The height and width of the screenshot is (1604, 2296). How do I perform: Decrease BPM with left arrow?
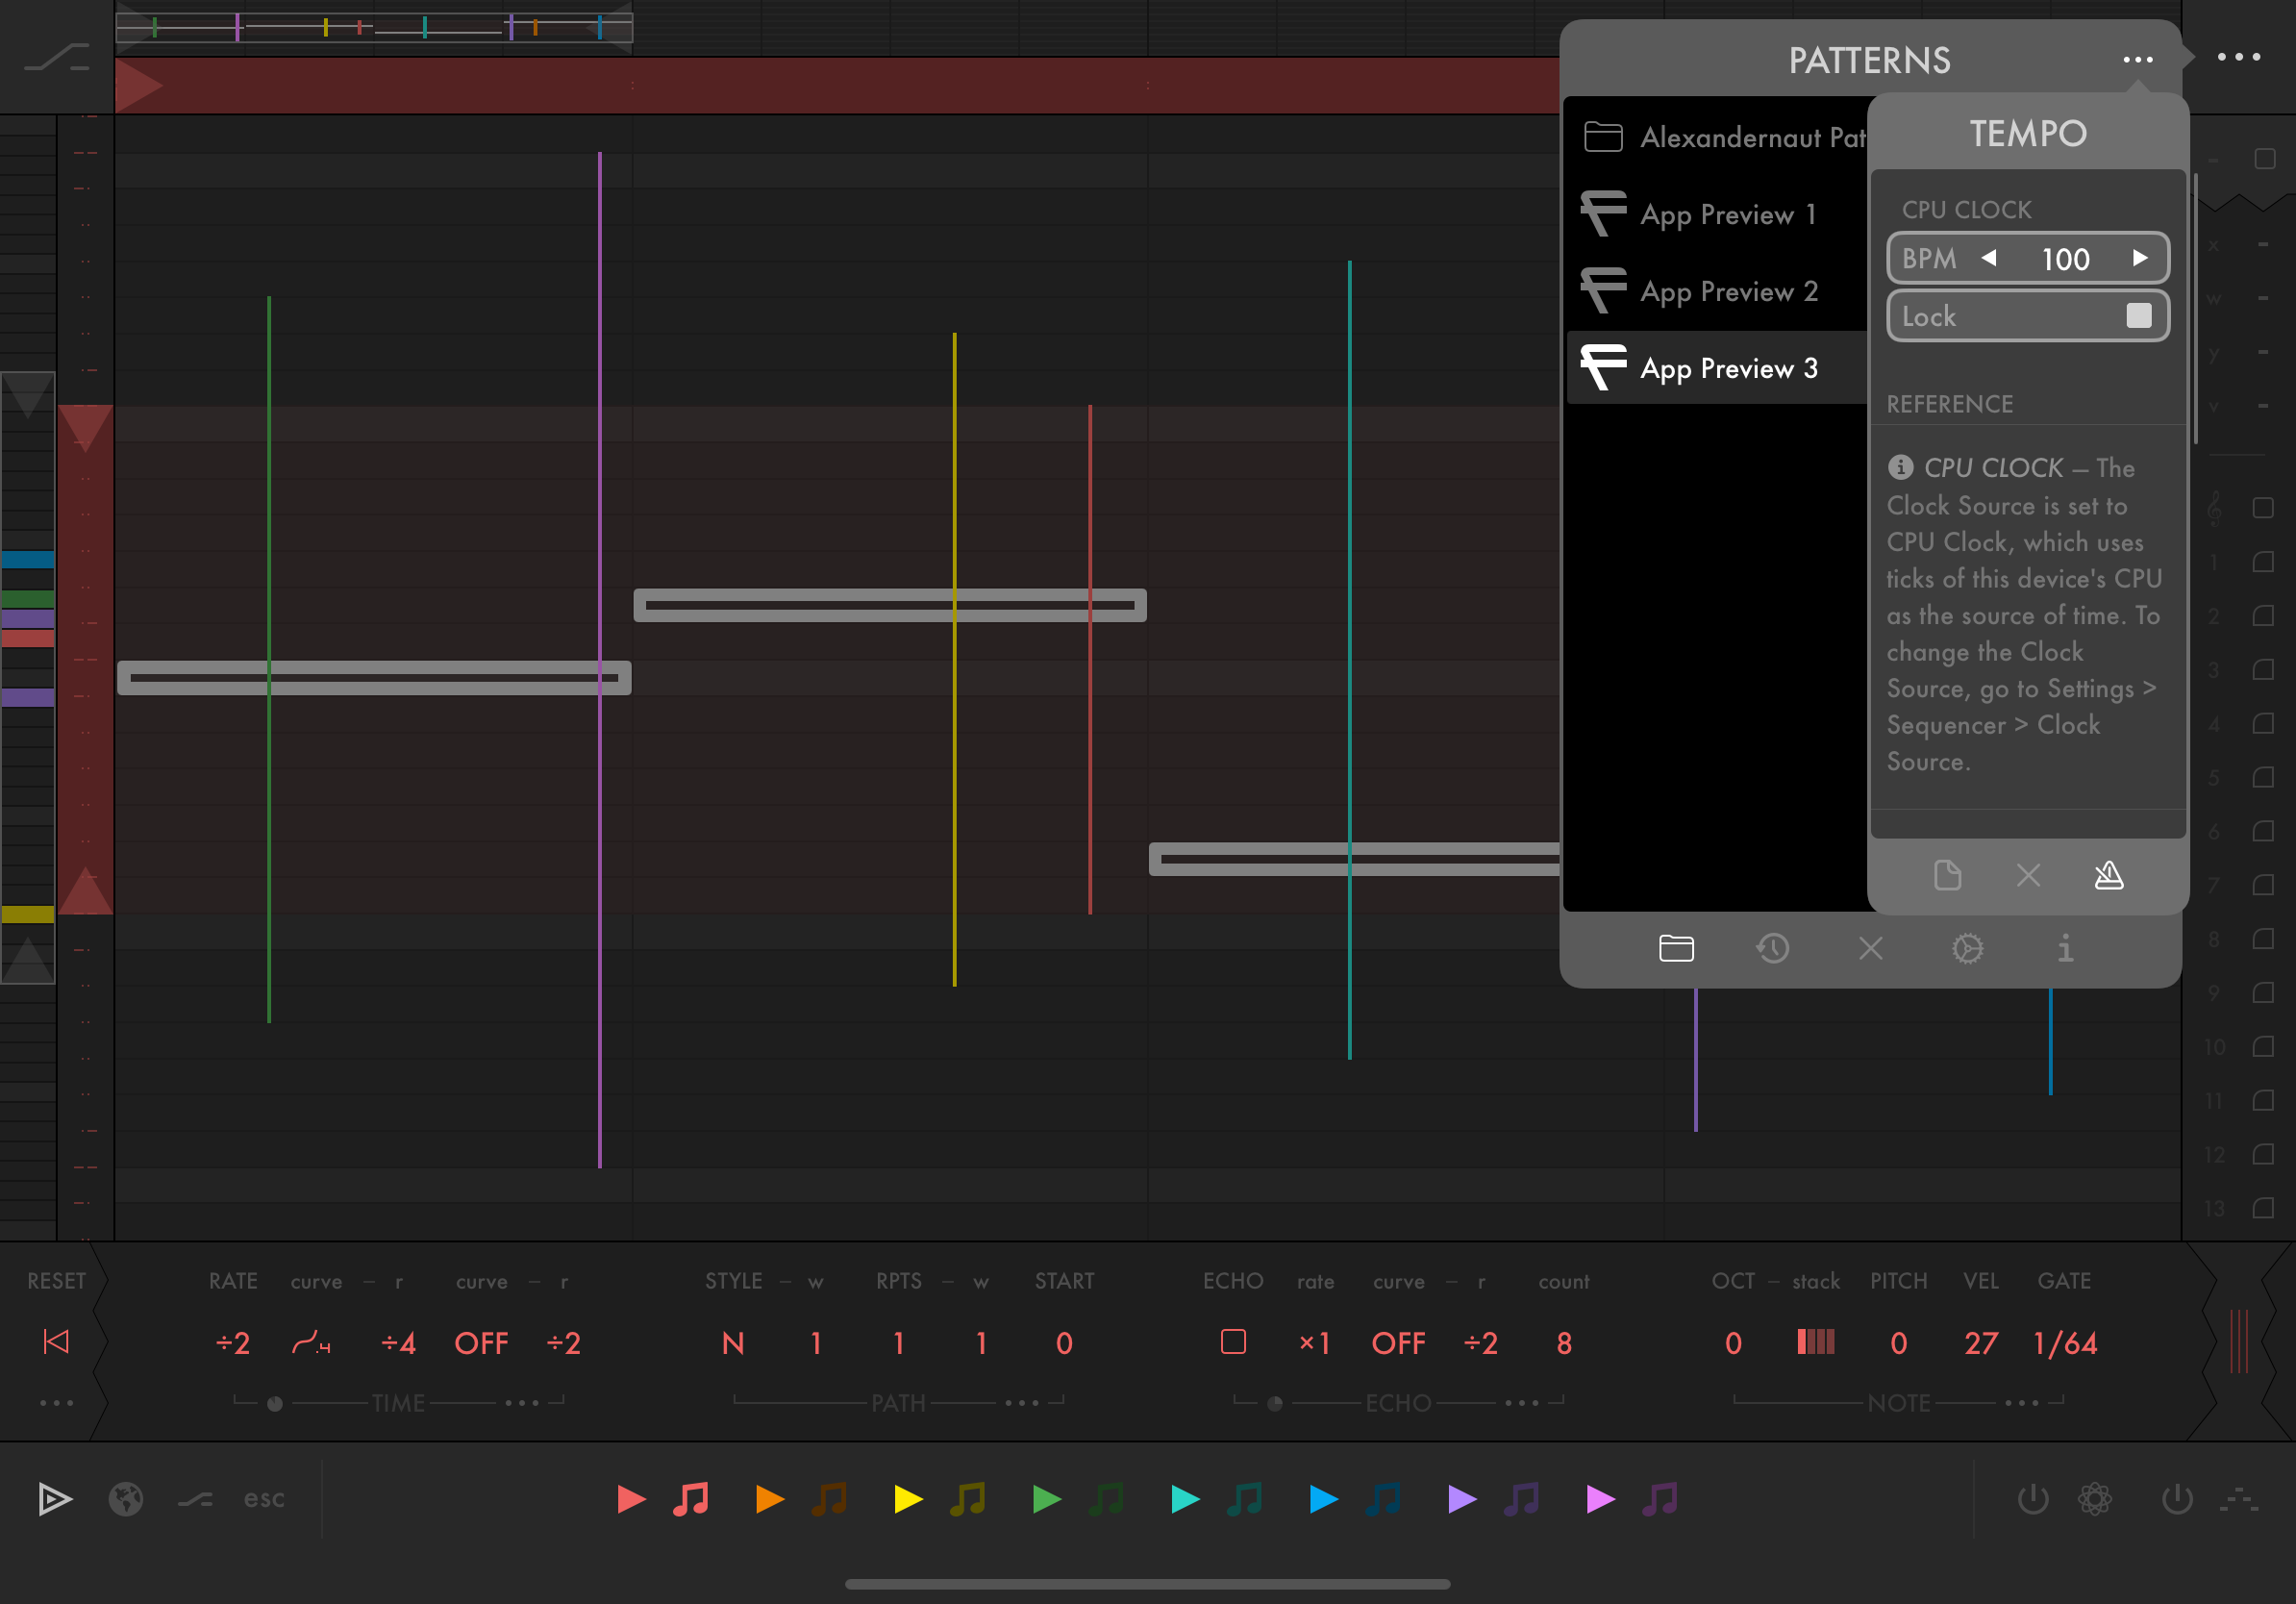(x=1989, y=258)
